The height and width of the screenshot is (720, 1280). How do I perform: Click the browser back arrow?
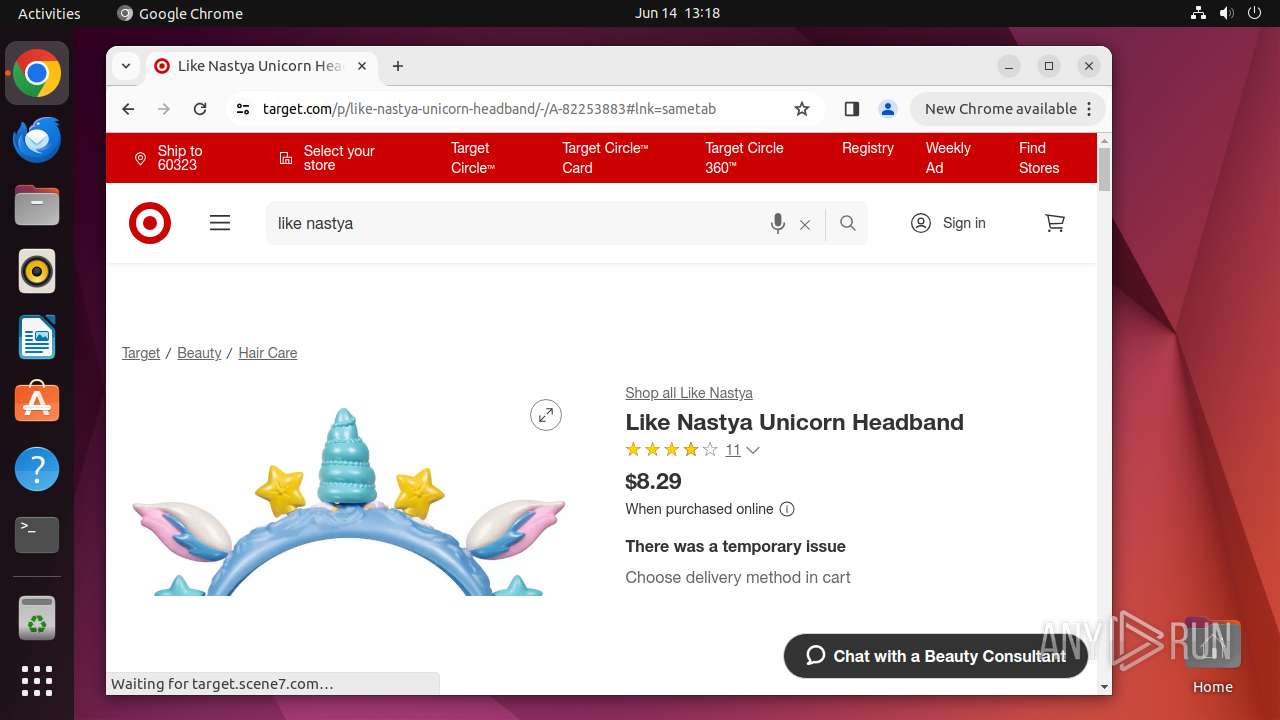128,109
